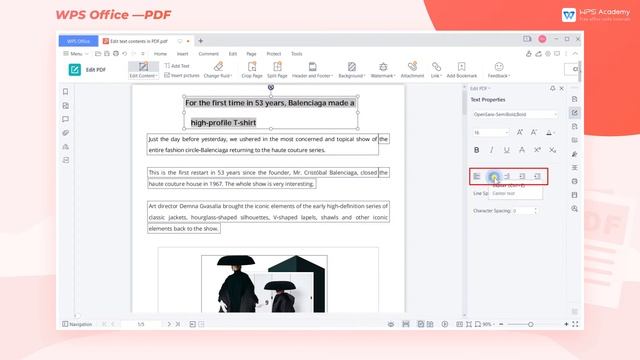Click the Print icon in quick access
Screen dimensions: 640x360
tap(116, 54)
